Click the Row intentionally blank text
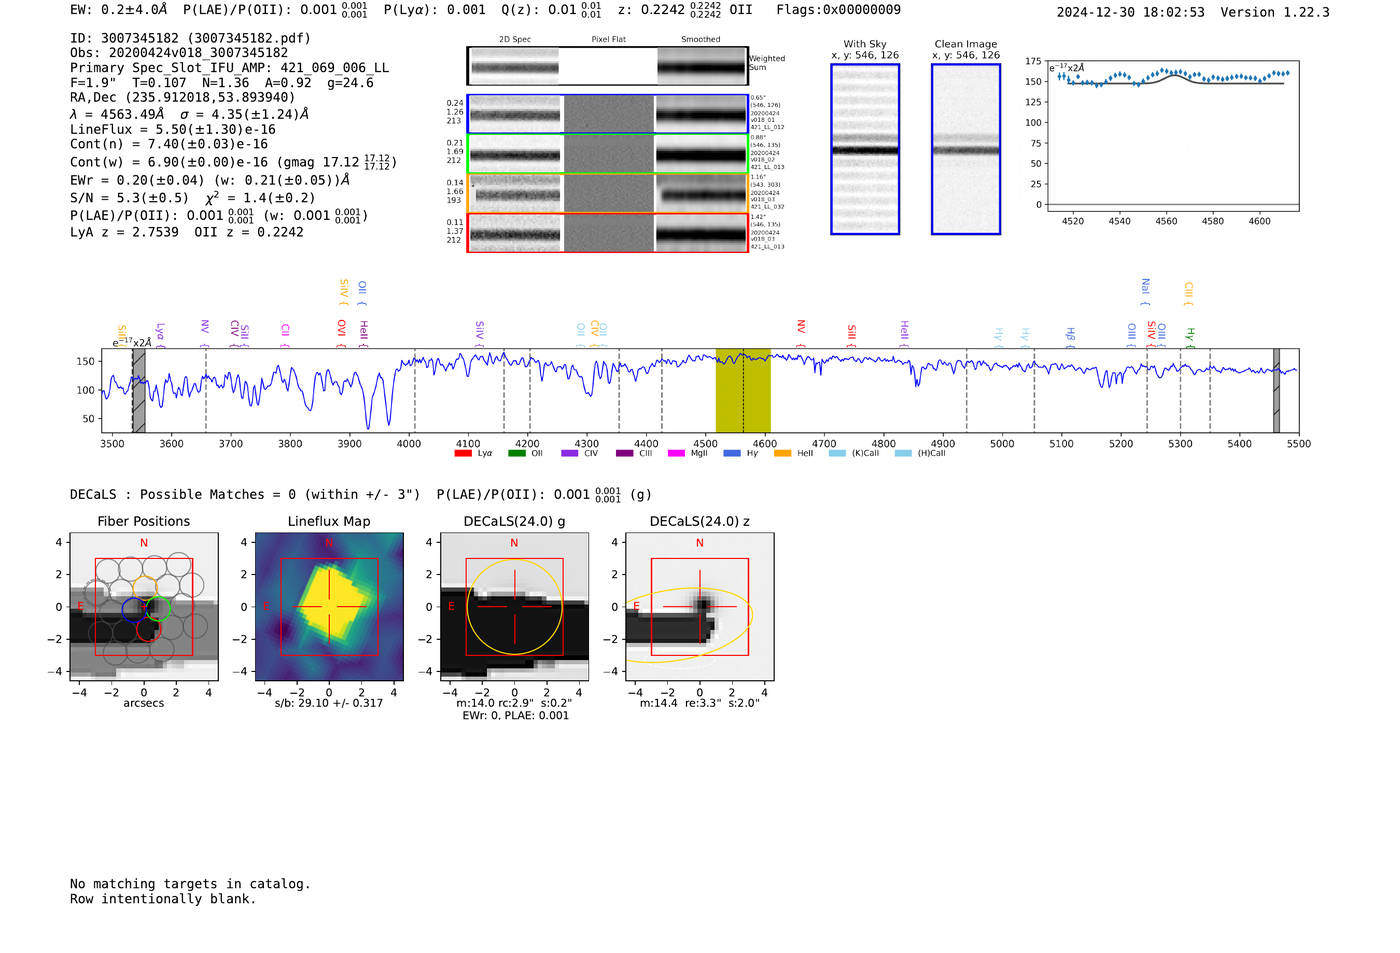 pos(163,899)
